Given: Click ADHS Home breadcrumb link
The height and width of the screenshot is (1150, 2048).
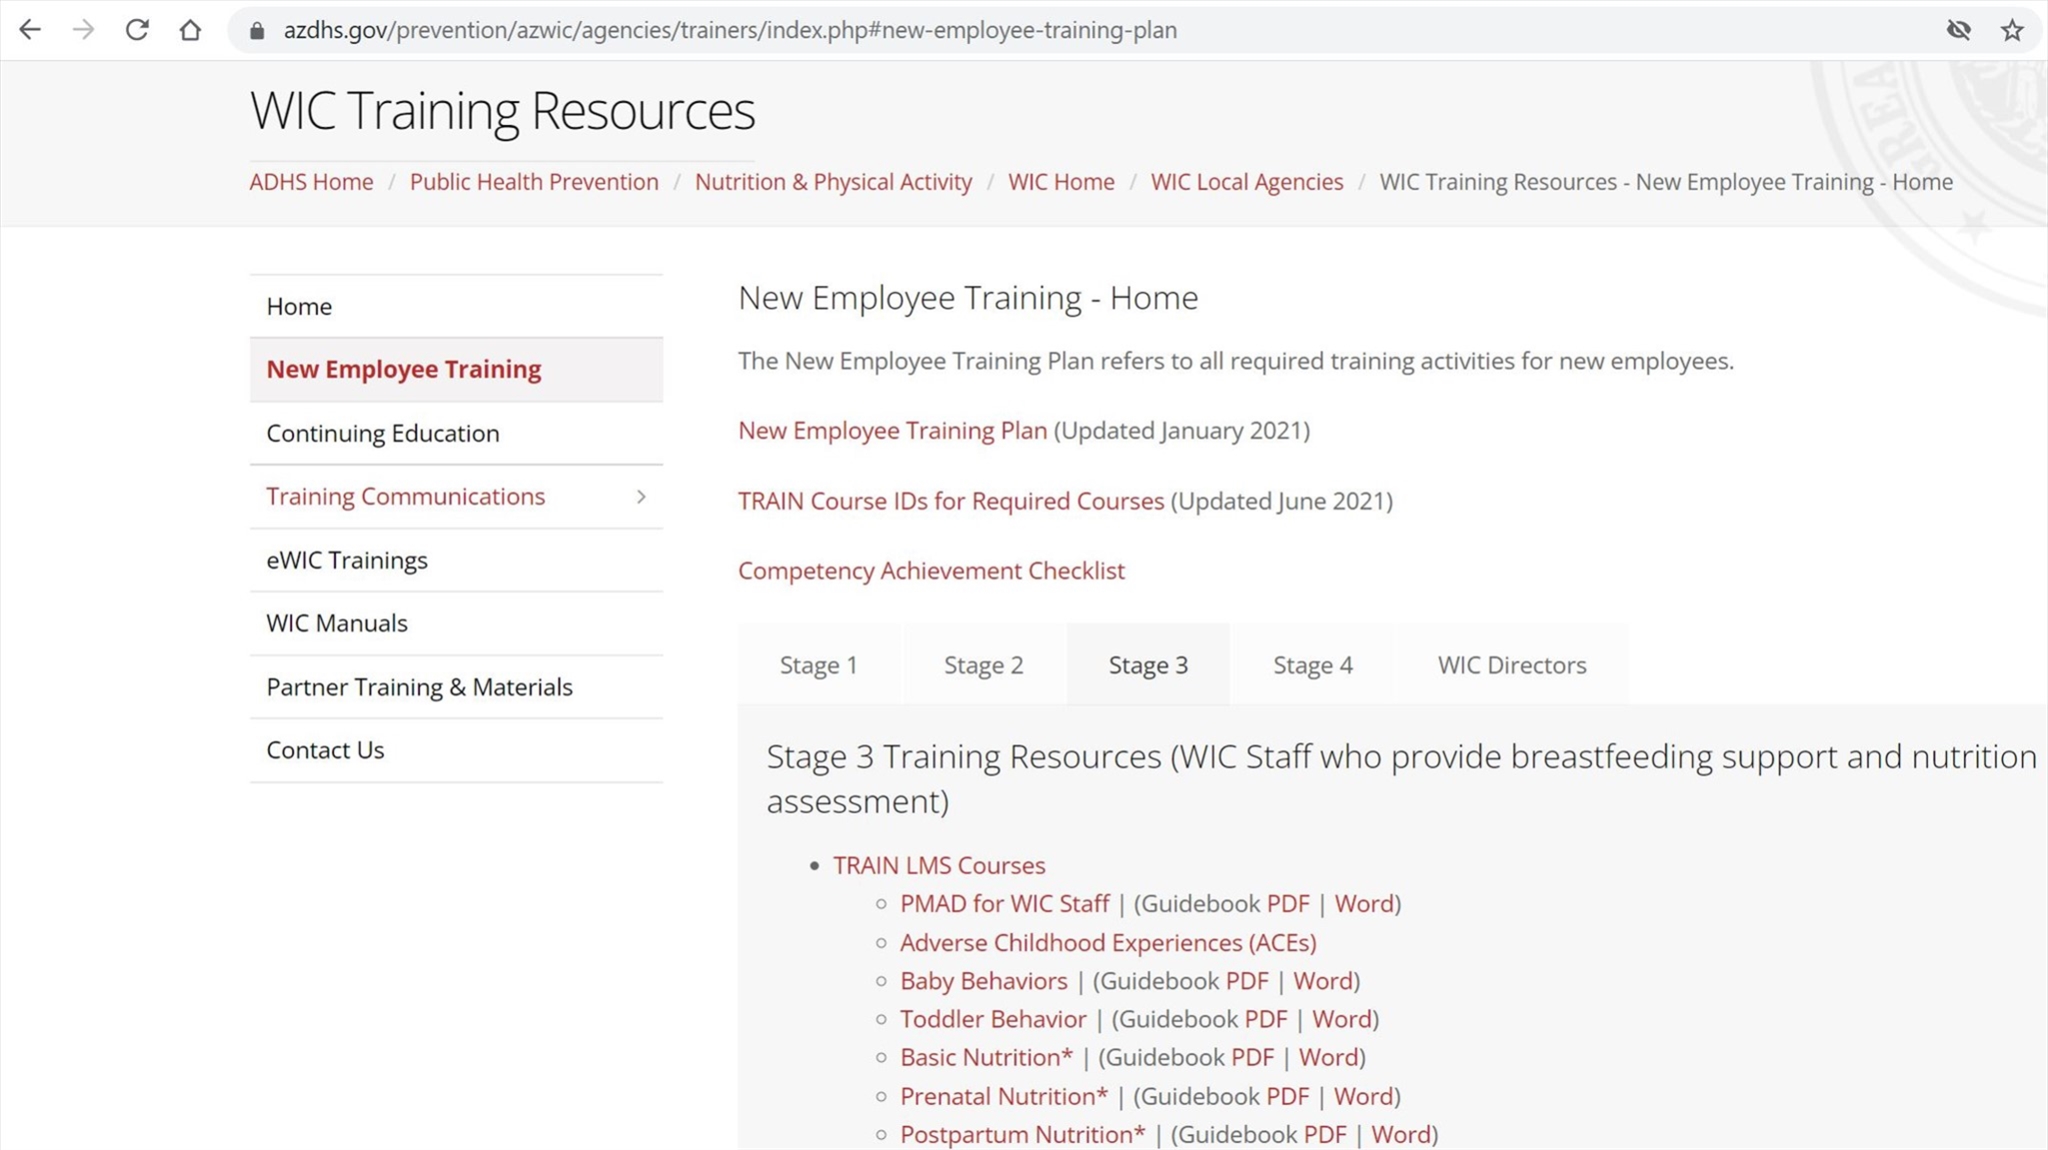Looking at the screenshot, I should pyautogui.click(x=311, y=182).
